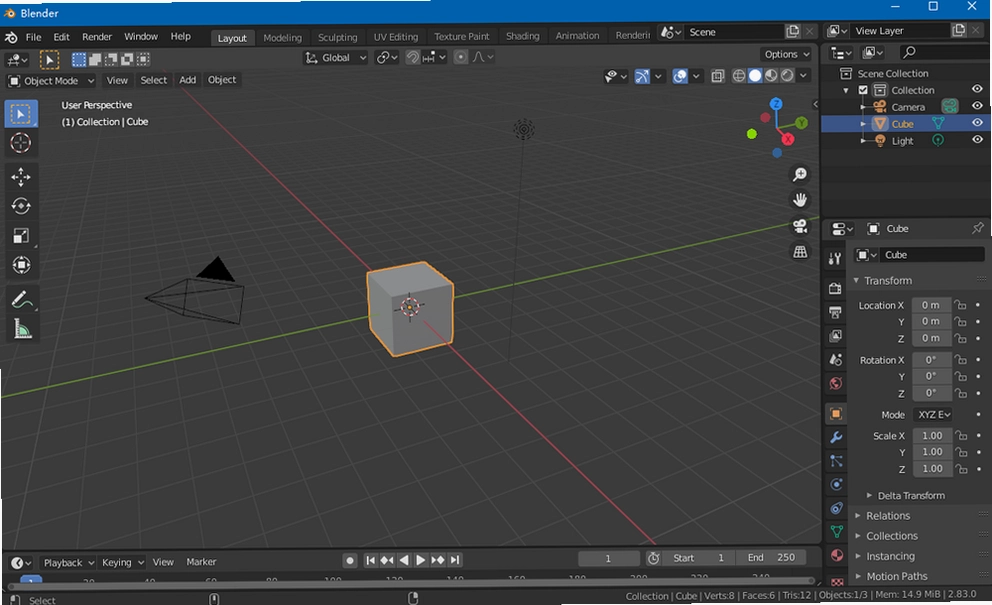Activate the Annotate pencil tool
Image resolution: width=992 pixels, height=605 pixels.
click(x=21, y=299)
